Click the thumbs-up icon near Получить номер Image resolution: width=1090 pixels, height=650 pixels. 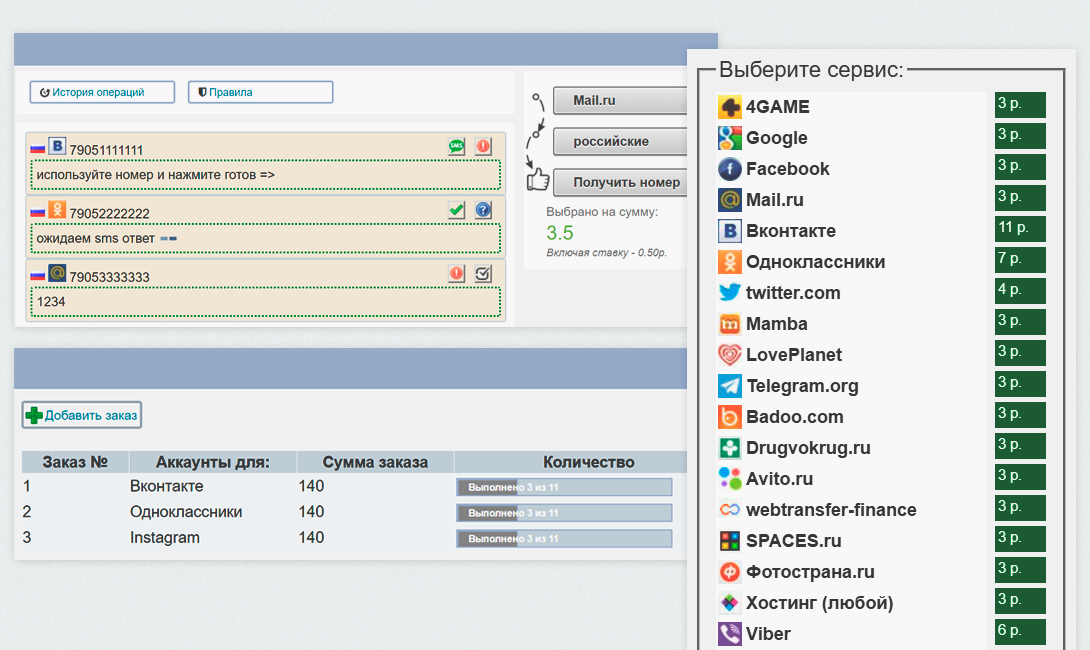537,179
